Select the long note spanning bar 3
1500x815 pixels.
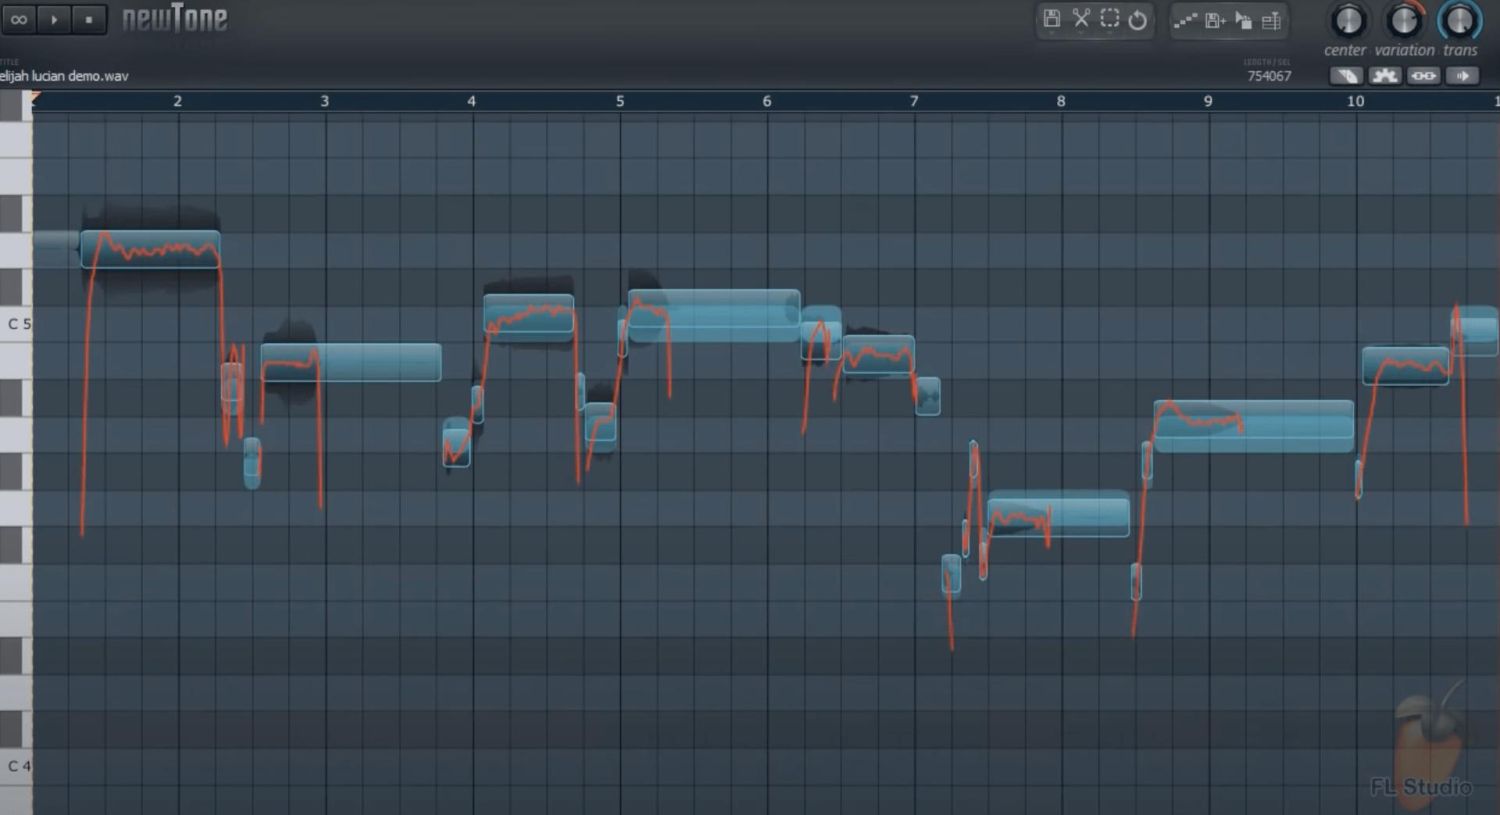click(351, 362)
